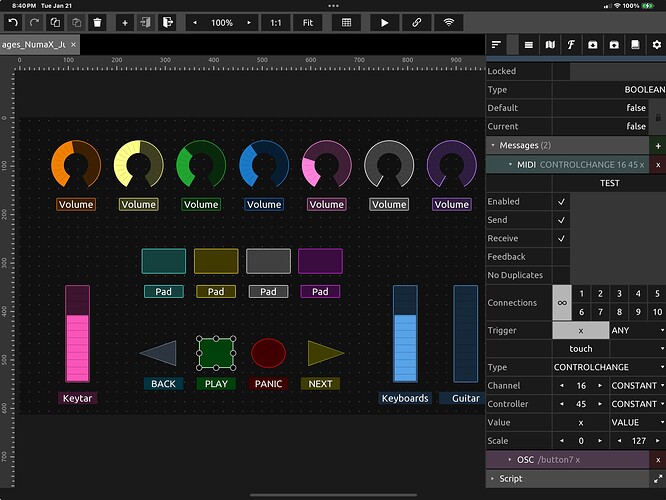
Task: Select connection number 7
Action: tap(600, 312)
